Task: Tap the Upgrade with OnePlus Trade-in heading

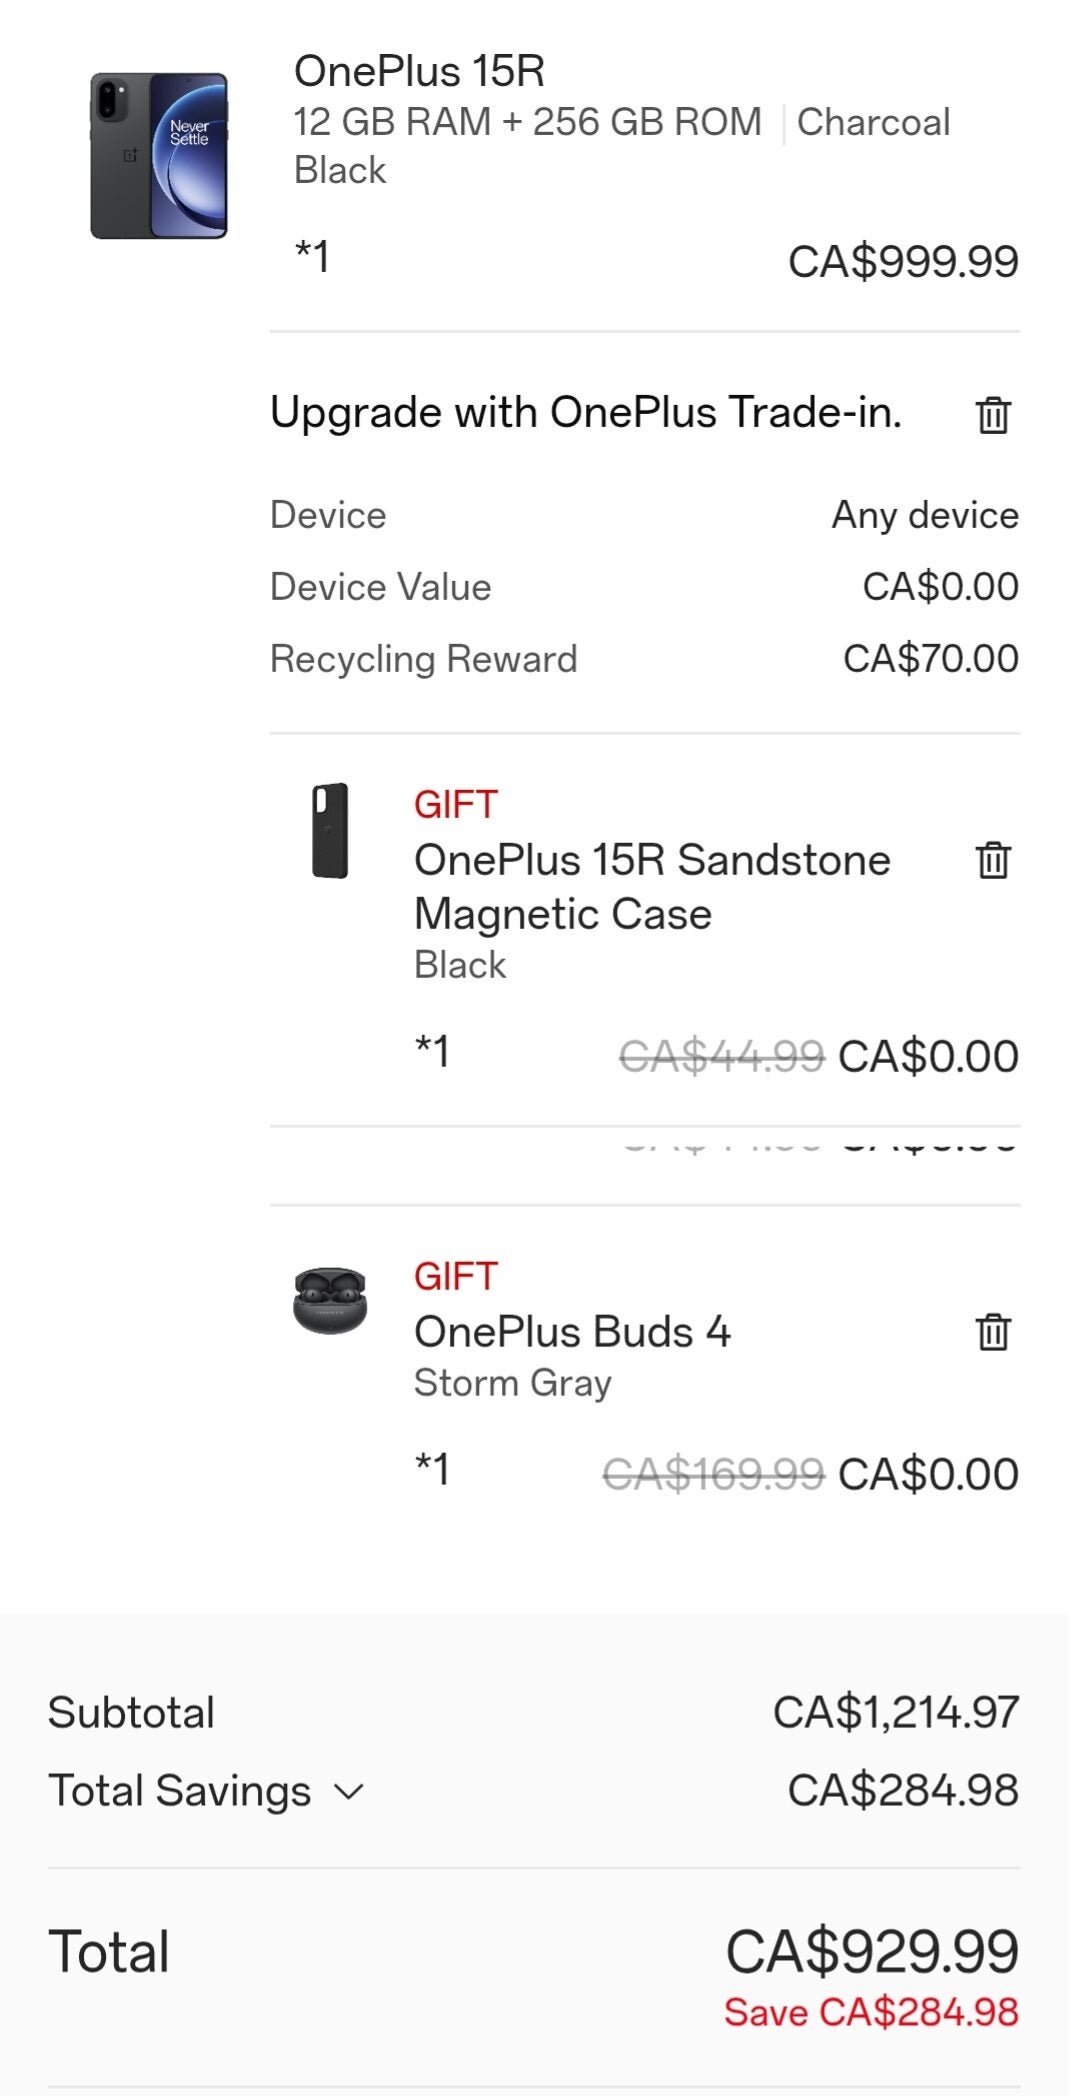Action: pos(586,412)
